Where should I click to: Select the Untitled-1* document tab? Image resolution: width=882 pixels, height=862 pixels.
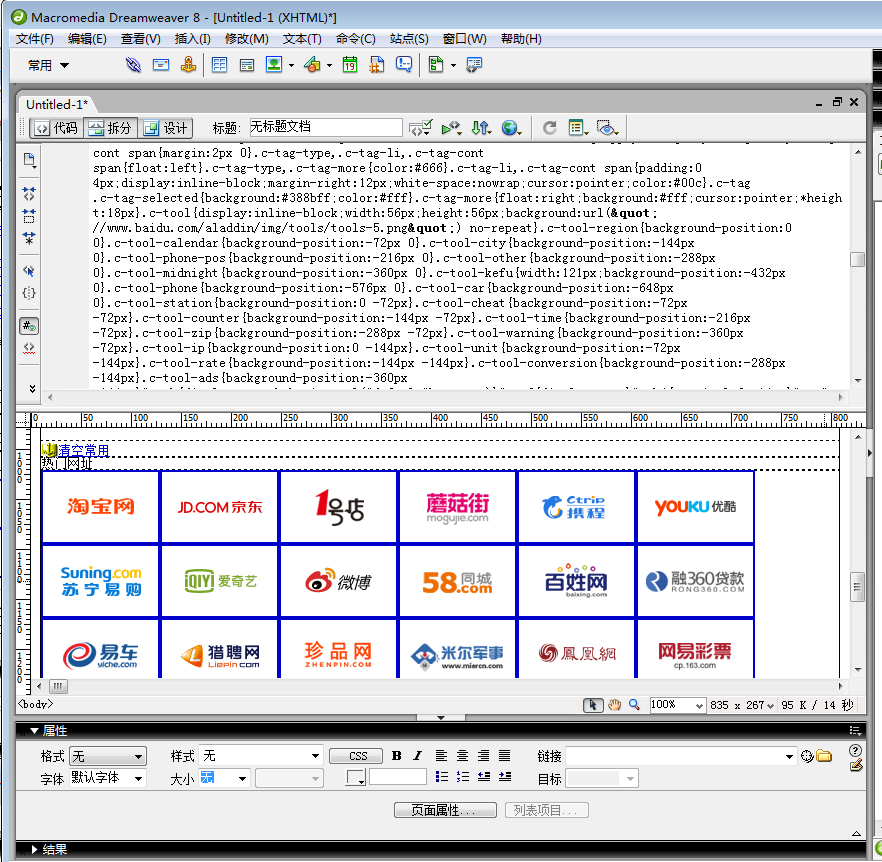56,104
